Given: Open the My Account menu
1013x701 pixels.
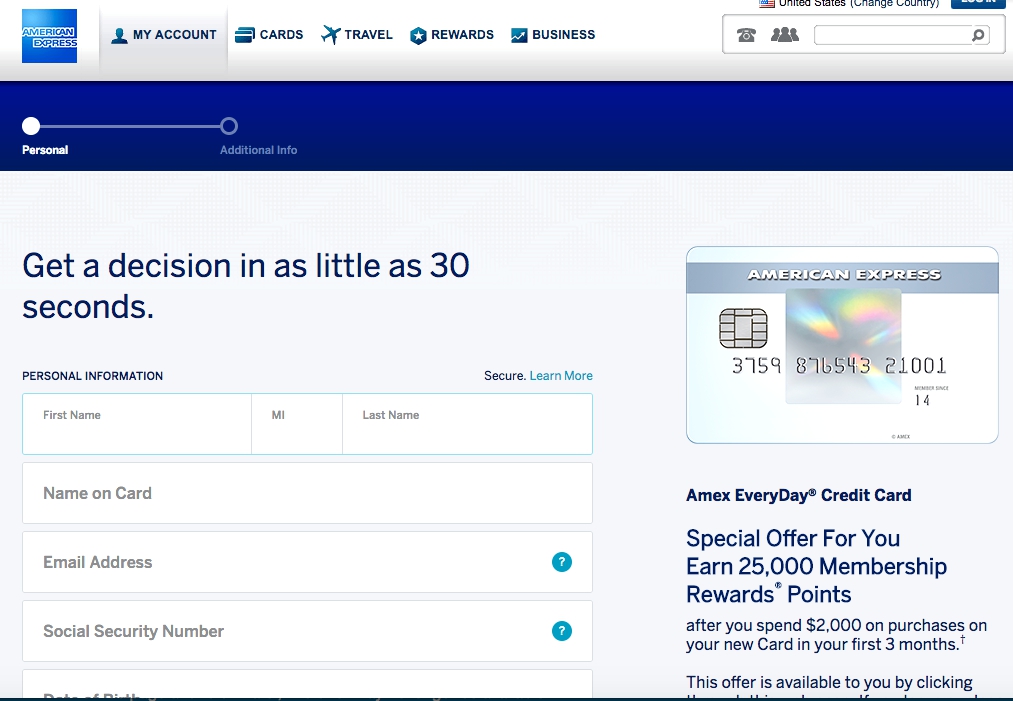Looking at the screenshot, I should (x=163, y=35).
